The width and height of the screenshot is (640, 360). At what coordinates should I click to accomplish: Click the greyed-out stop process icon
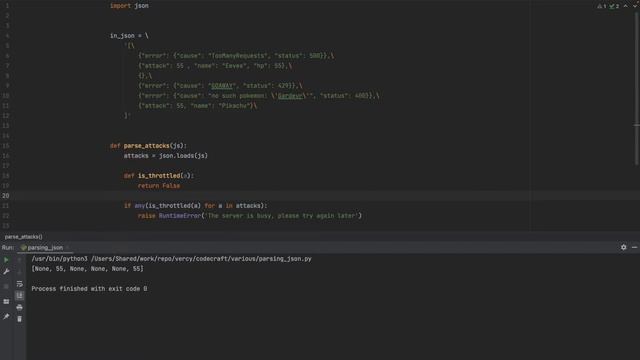tap(6, 287)
